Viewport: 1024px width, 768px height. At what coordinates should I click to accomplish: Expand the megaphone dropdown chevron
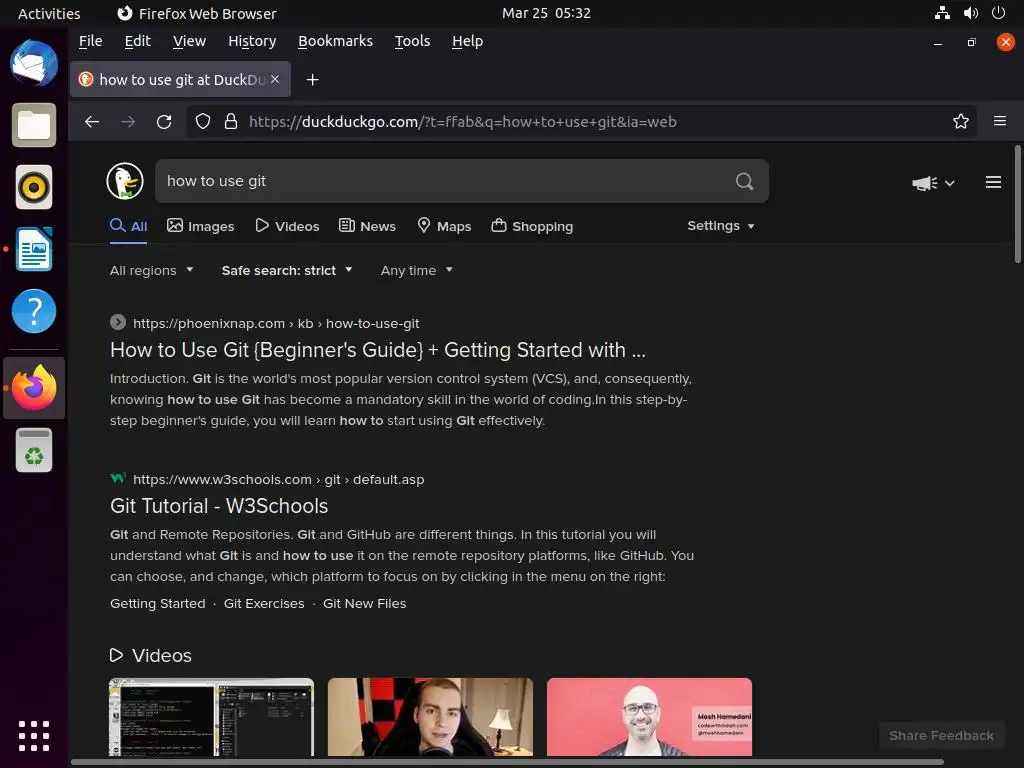950,184
